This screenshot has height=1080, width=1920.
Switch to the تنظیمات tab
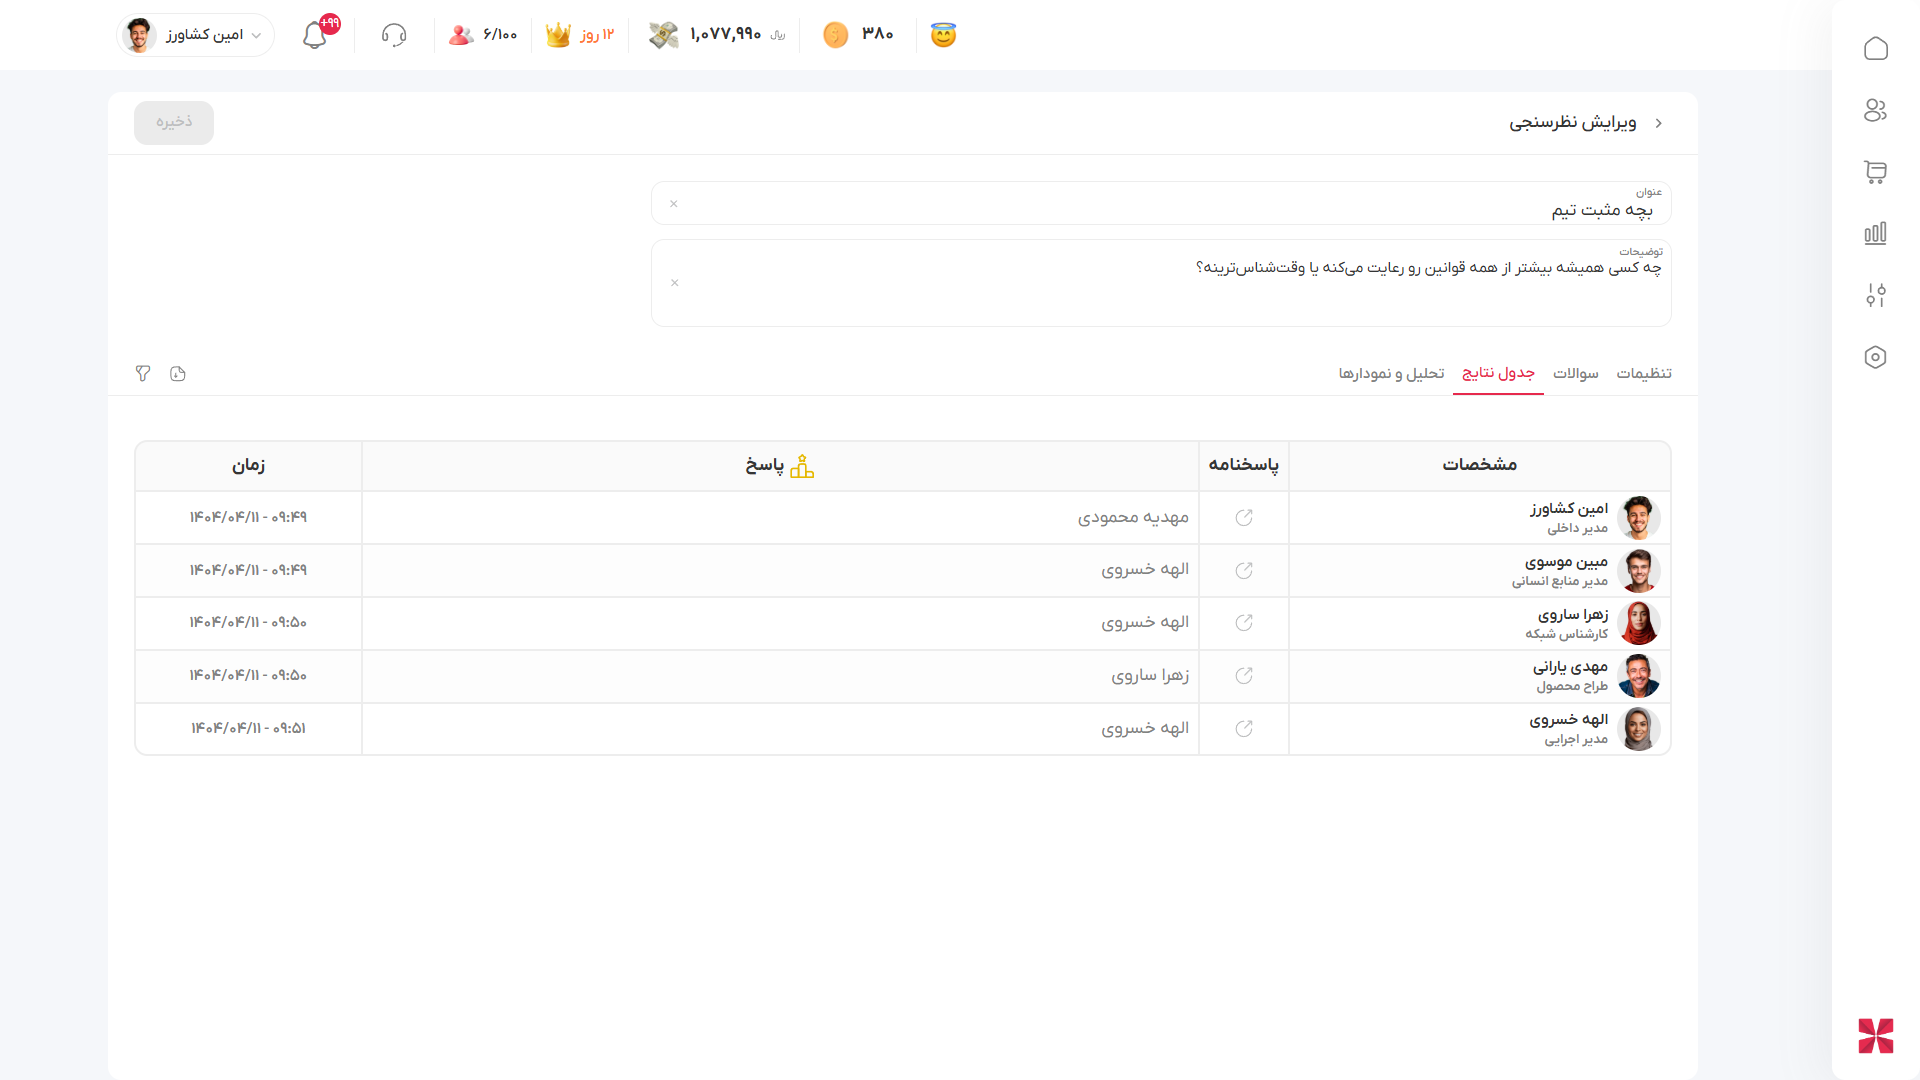(1644, 373)
